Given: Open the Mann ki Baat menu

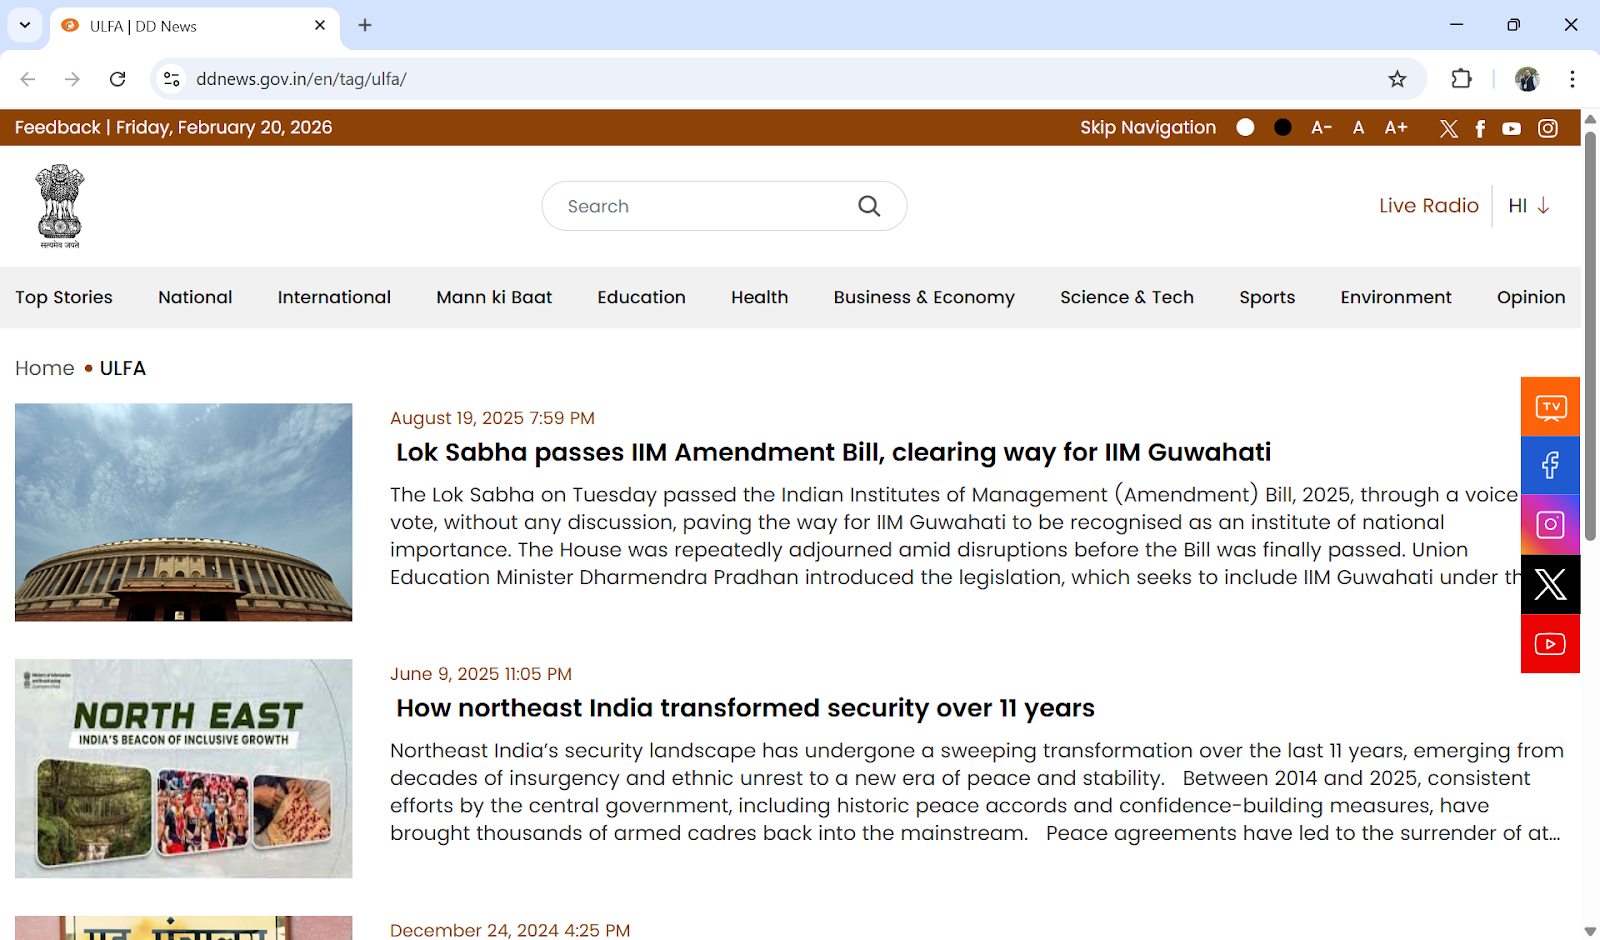Looking at the screenshot, I should point(494,297).
